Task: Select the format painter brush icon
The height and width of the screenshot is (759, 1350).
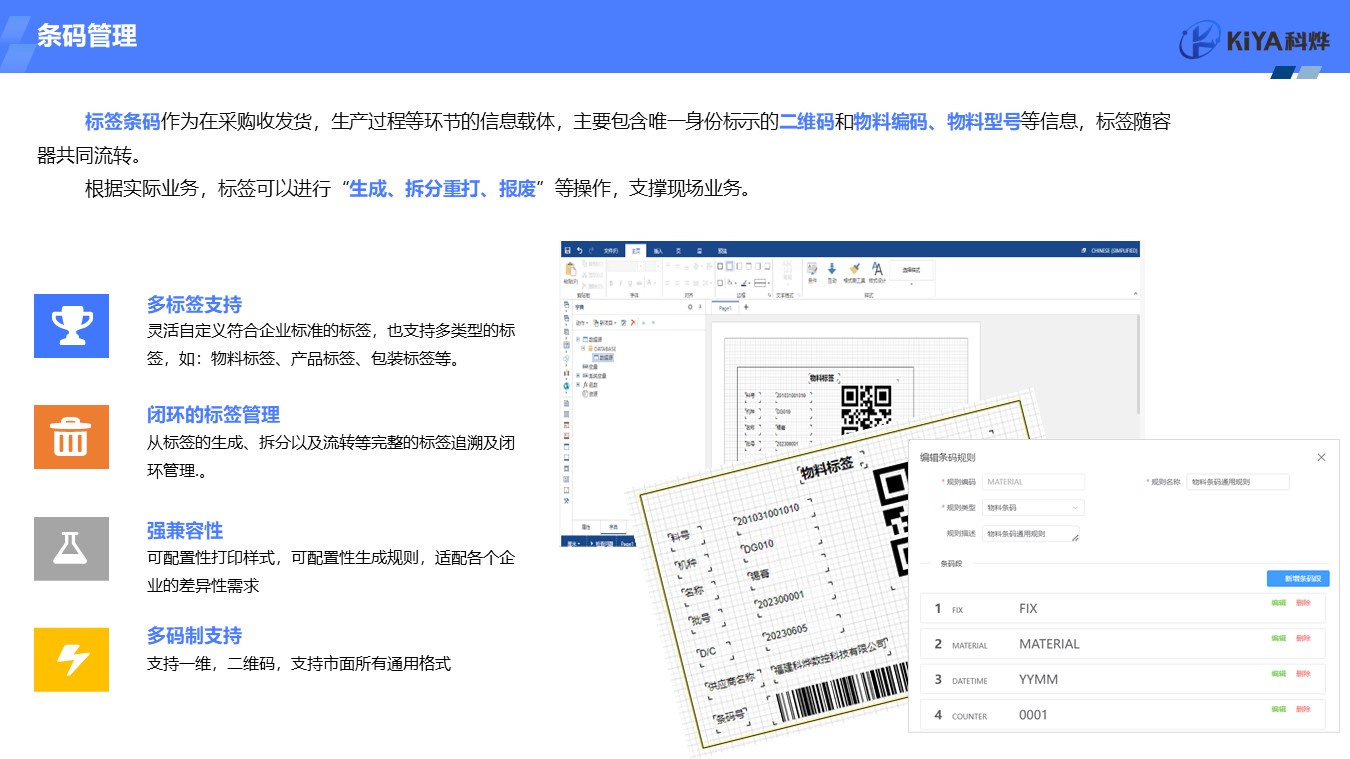Action: point(854,270)
